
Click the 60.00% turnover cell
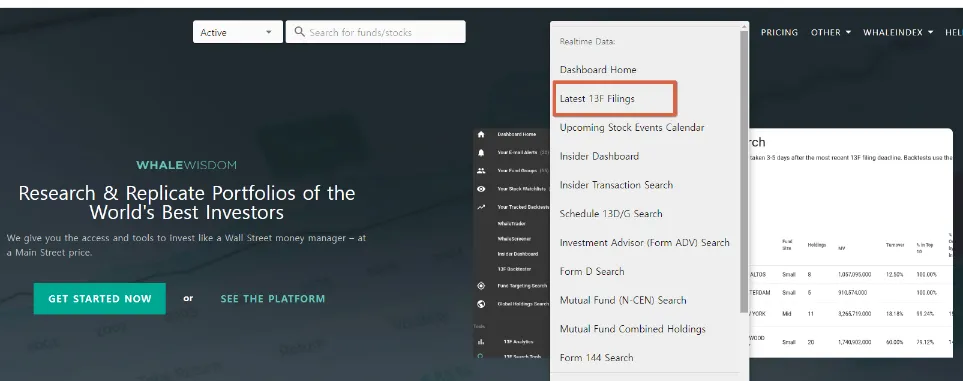tap(894, 342)
